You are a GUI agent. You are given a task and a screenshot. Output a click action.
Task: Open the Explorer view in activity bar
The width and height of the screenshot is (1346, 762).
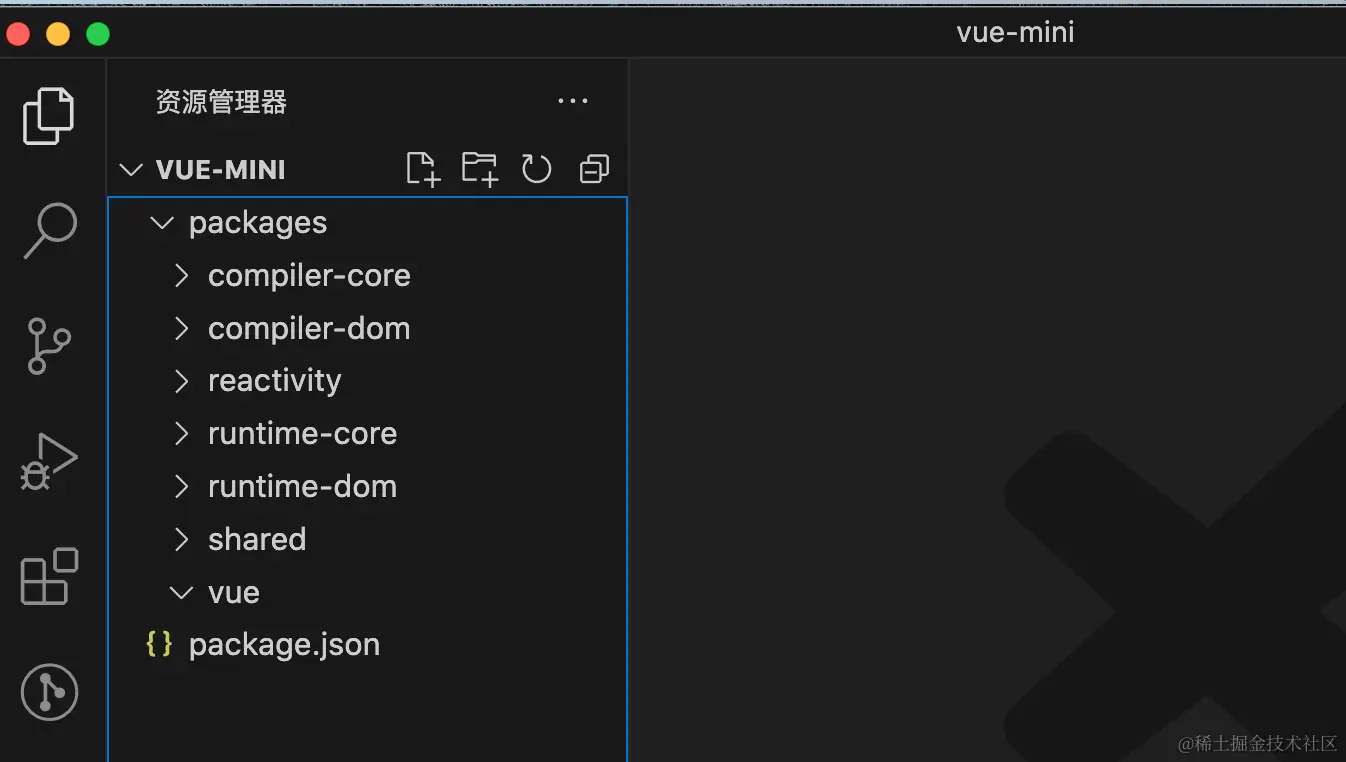pyautogui.click(x=49, y=116)
